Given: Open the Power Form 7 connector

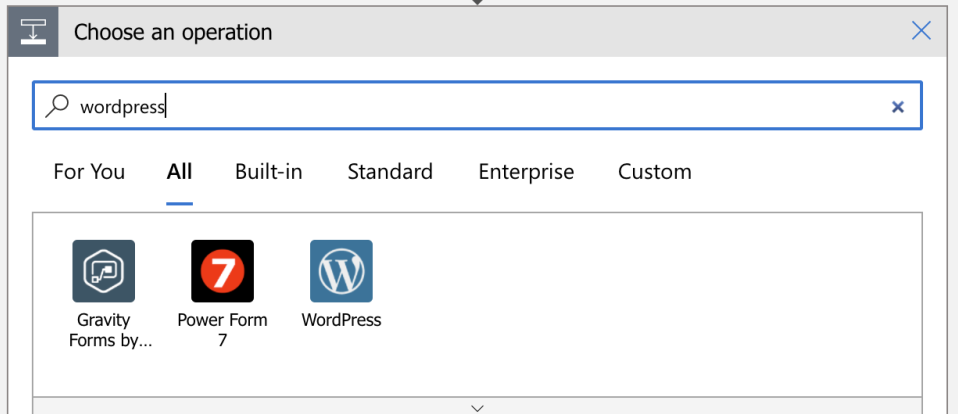Looking at the screenshot, I should (x=222, y=271).
